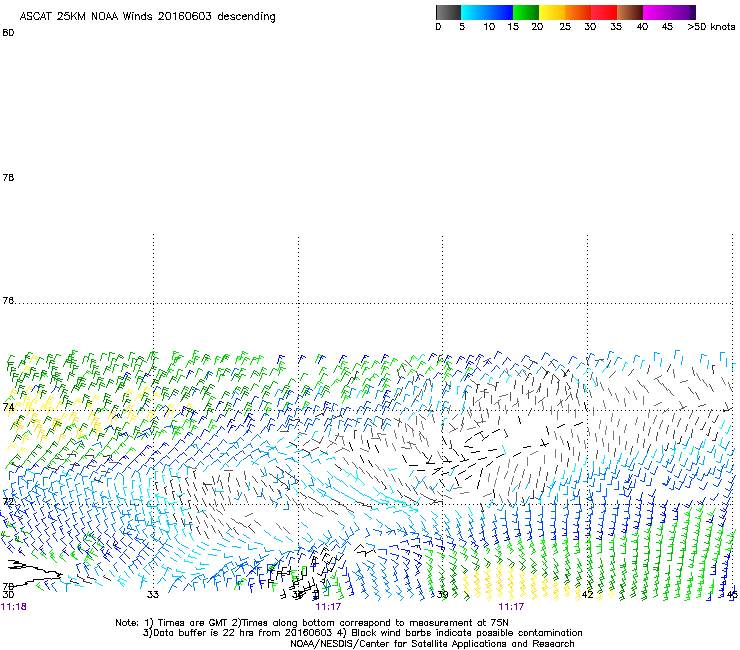Click the longitude 30 axis label
This screenshot has height=650, width=740.
pyautogui.click(x=8, y=595)
